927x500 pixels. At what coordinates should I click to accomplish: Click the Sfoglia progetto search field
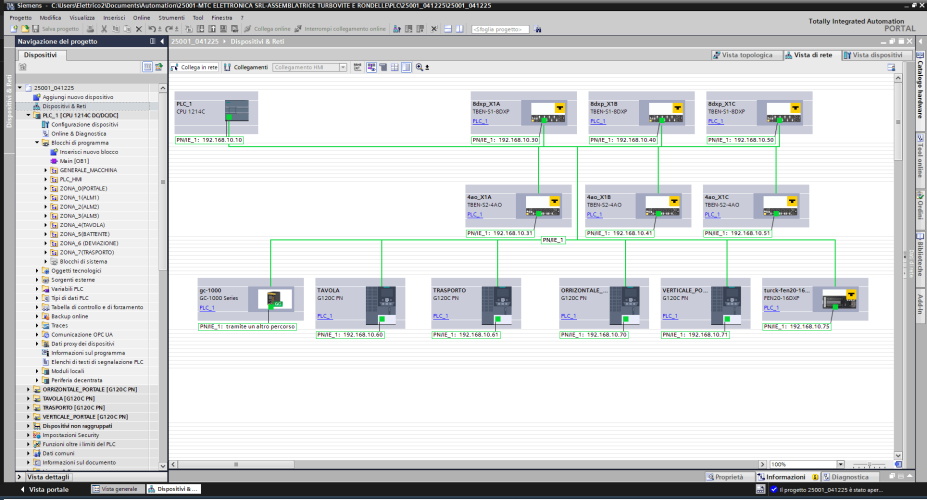pyautogui.click(x=500, y=29)
